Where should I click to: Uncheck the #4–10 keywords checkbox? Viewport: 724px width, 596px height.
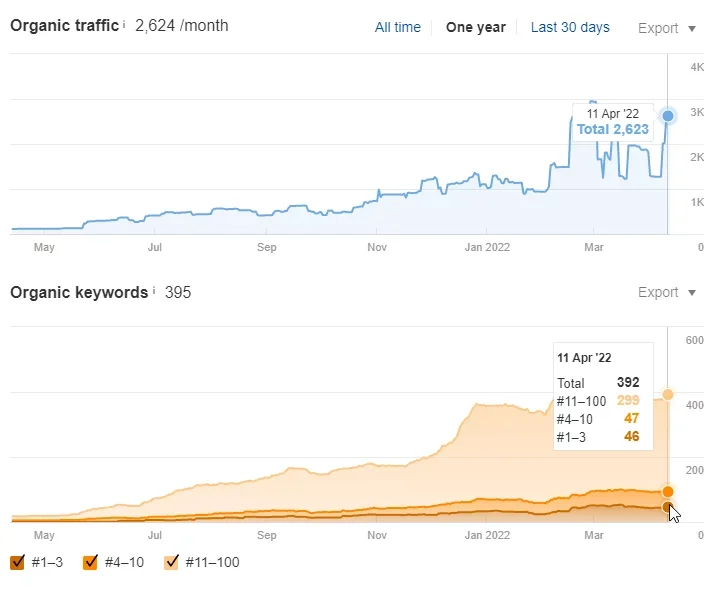point(90,562)
